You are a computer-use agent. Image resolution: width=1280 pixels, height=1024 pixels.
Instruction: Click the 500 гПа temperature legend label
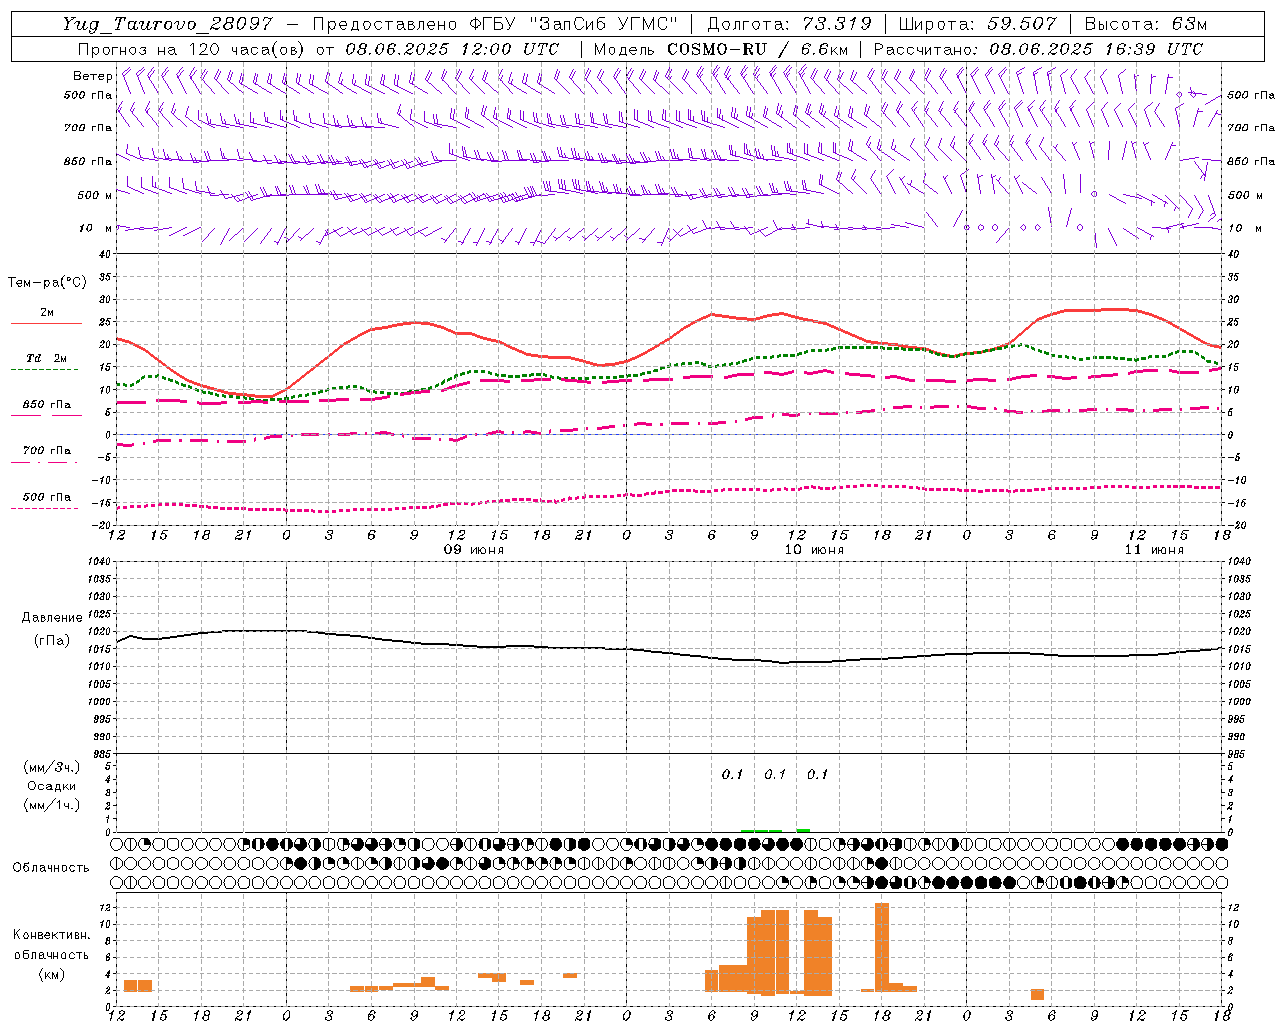coord(47,497)
